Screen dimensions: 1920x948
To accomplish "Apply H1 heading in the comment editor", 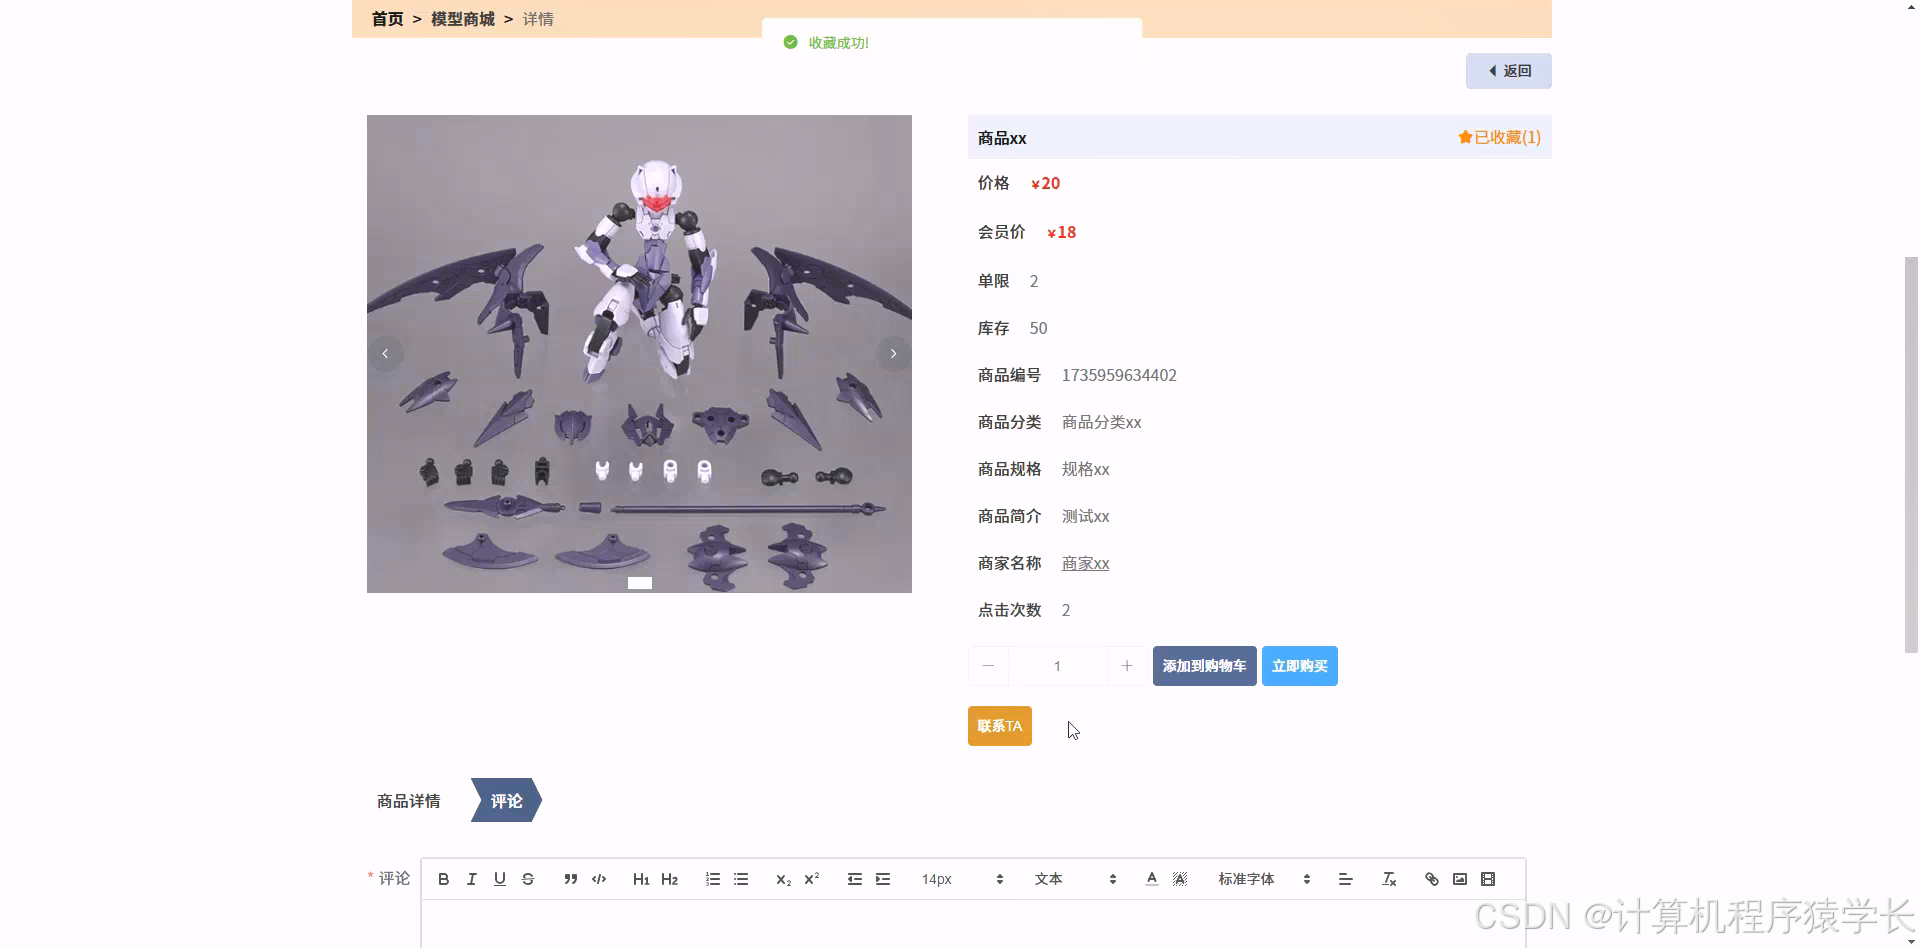I will (641, 879).
